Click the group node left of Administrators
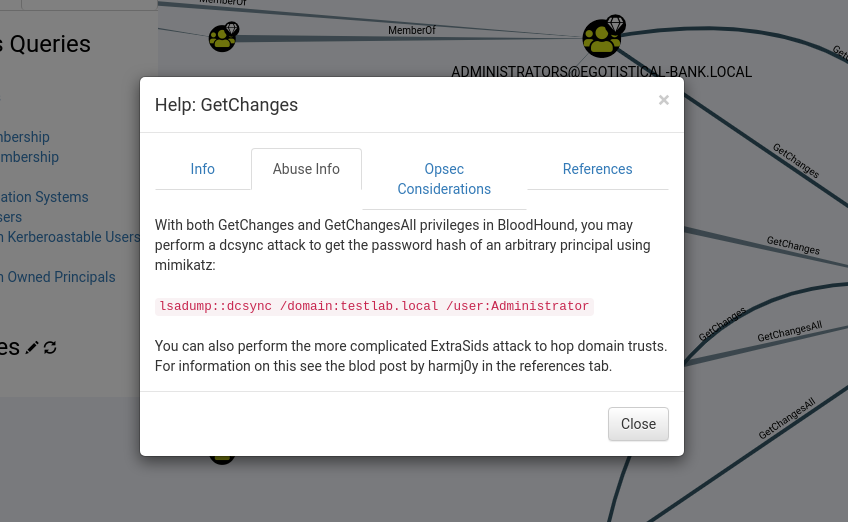 click(221, 38)
